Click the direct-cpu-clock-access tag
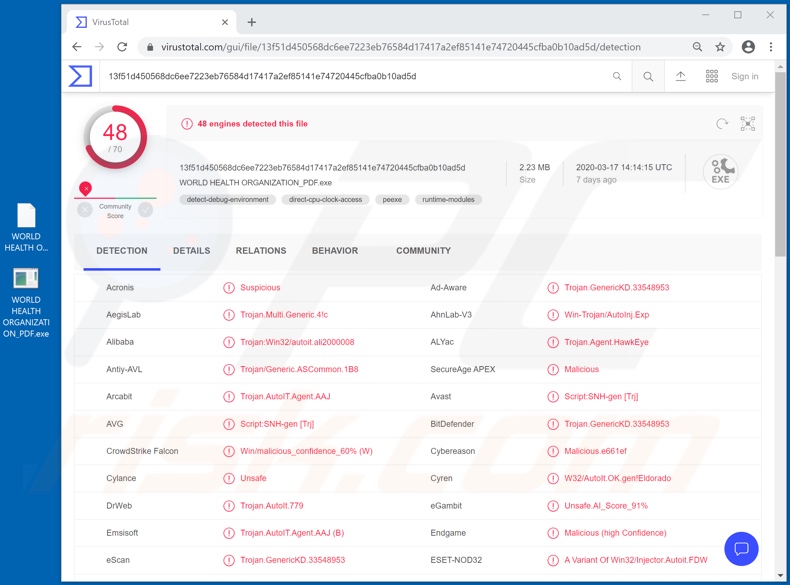This screenshot has height=585, width=790. (325, 200)
